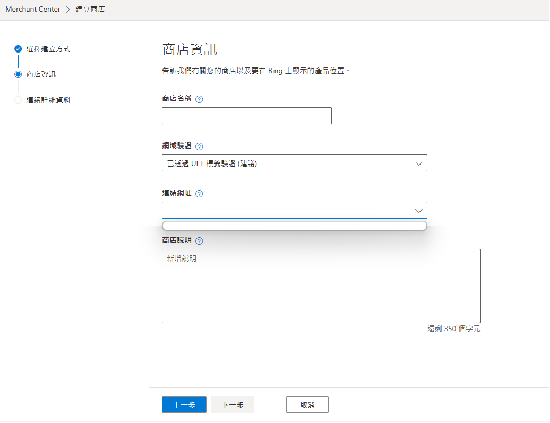Viewport: 550px width, 423px height.
Task: Click the empty third step circle
Action: click(x=18, y=100)
